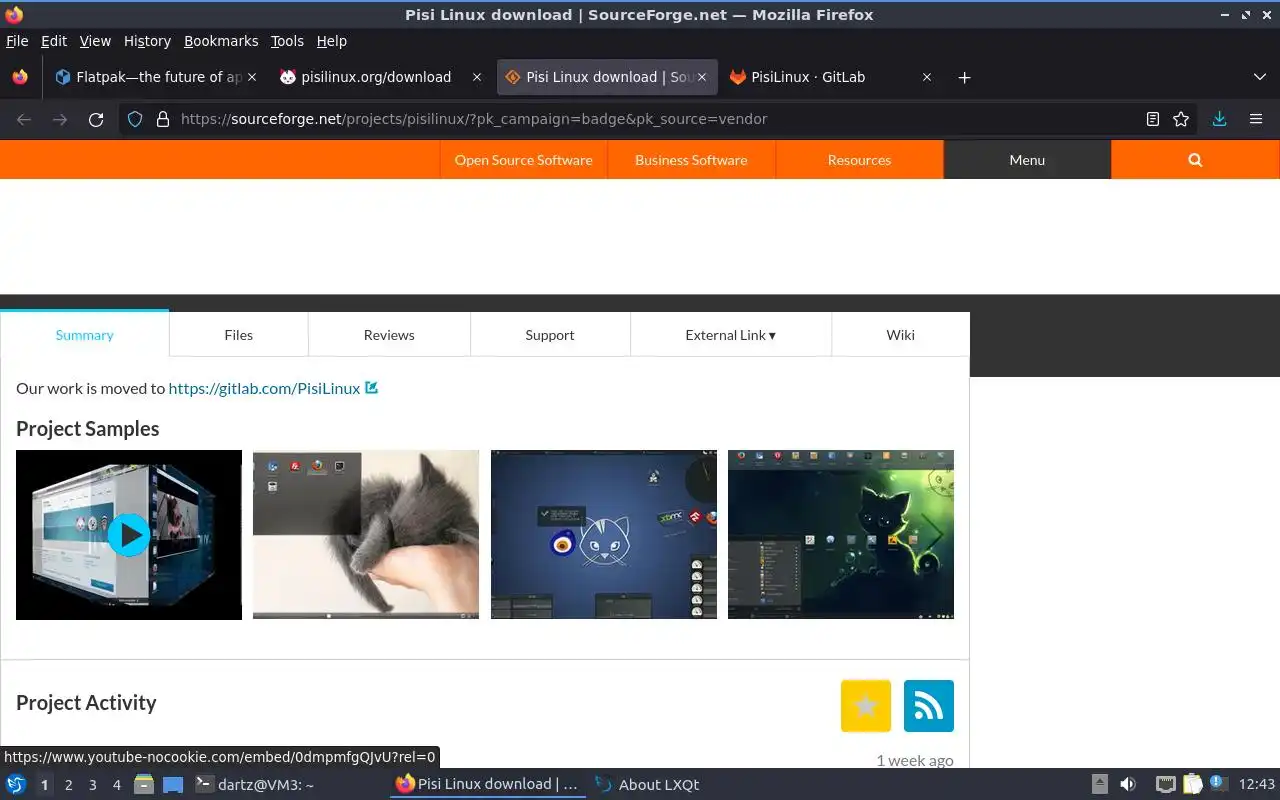Open the Edit menu
This screenshot has height=800, width=1280.
[x=54, y=41]
